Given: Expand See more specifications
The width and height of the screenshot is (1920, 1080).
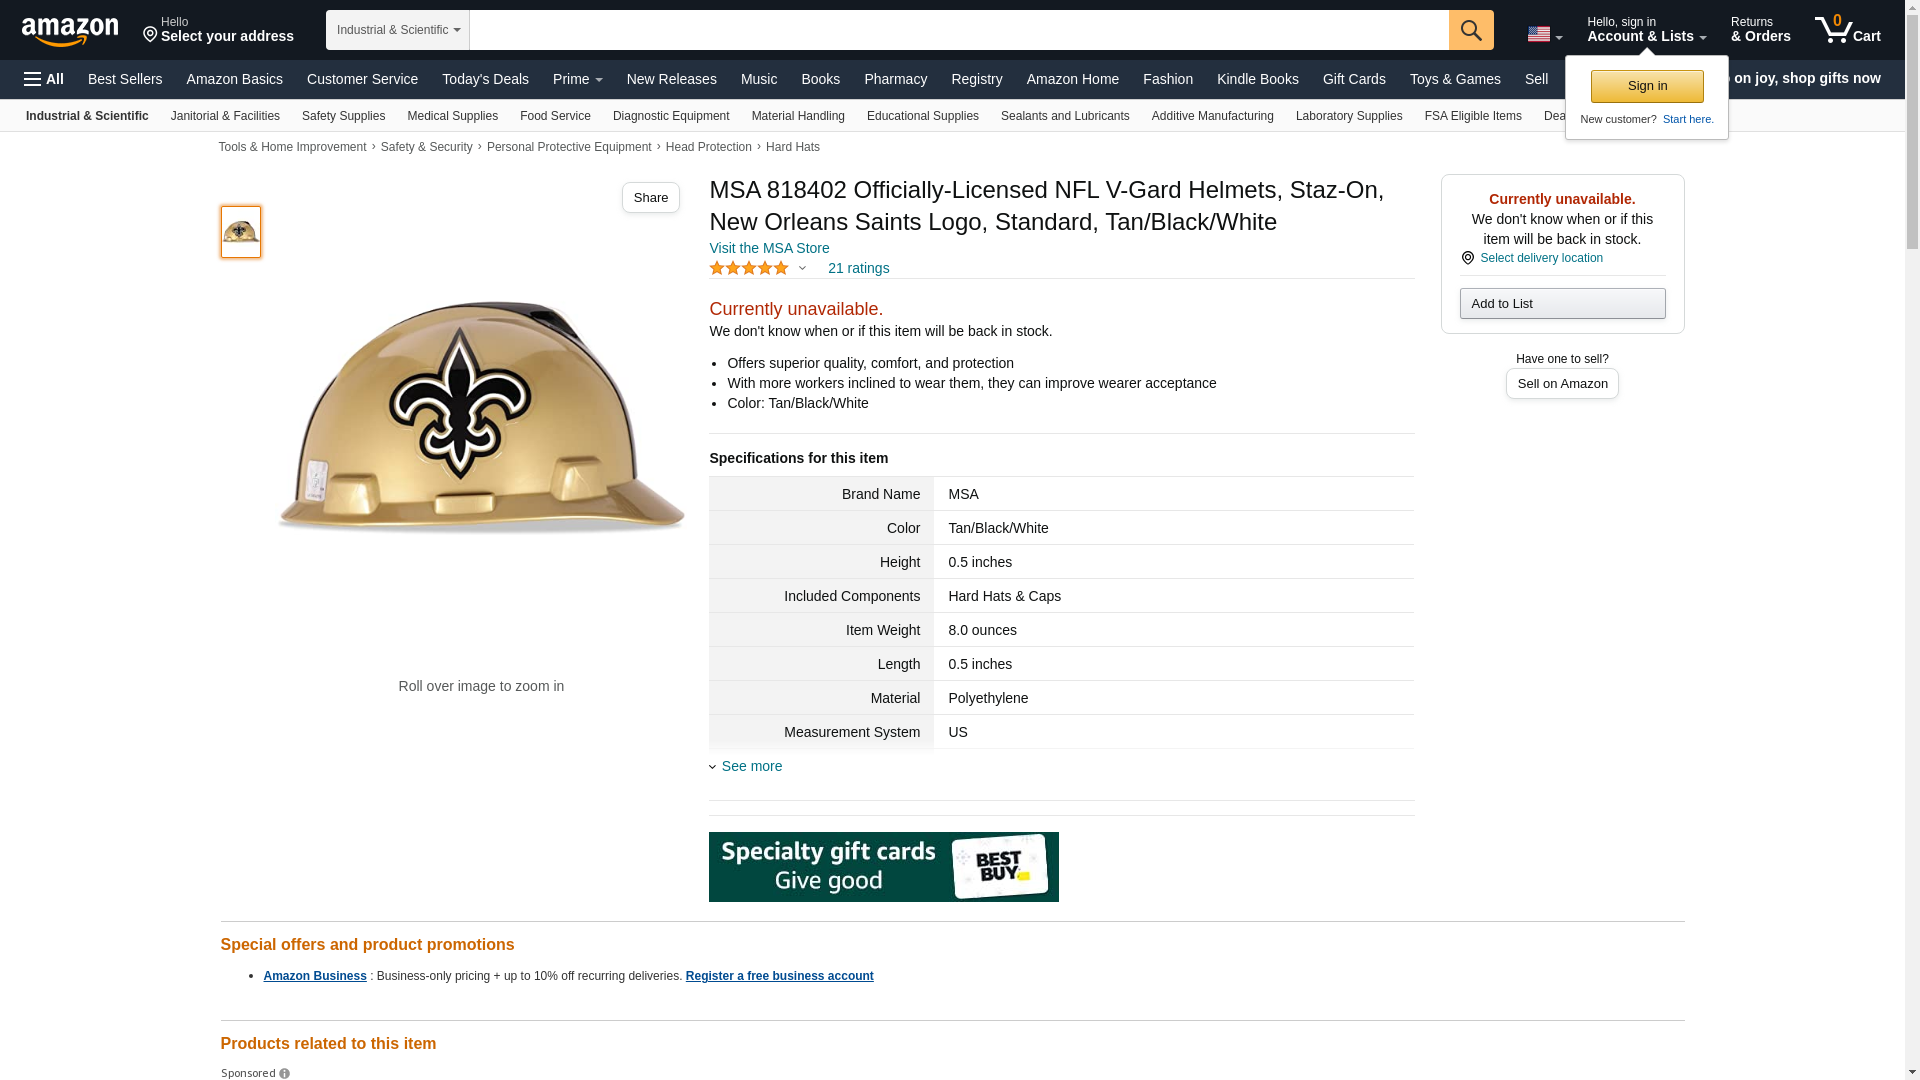Looking at the screenshot, I should click(x=751, y=766).
